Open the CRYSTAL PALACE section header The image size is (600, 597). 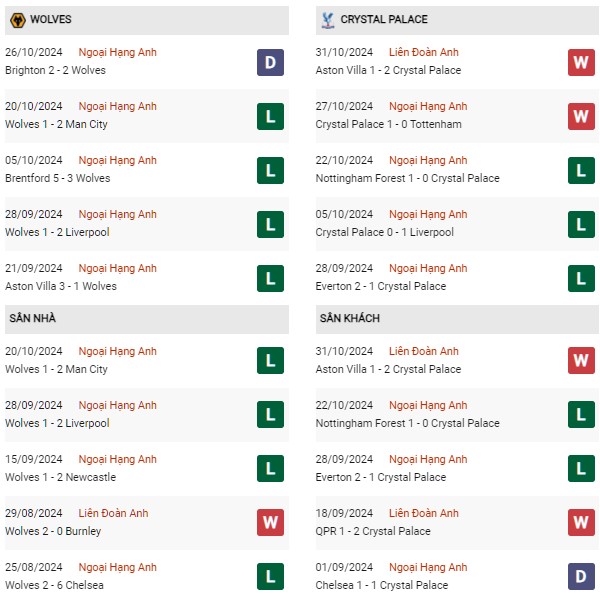click(x=457, y=20)
